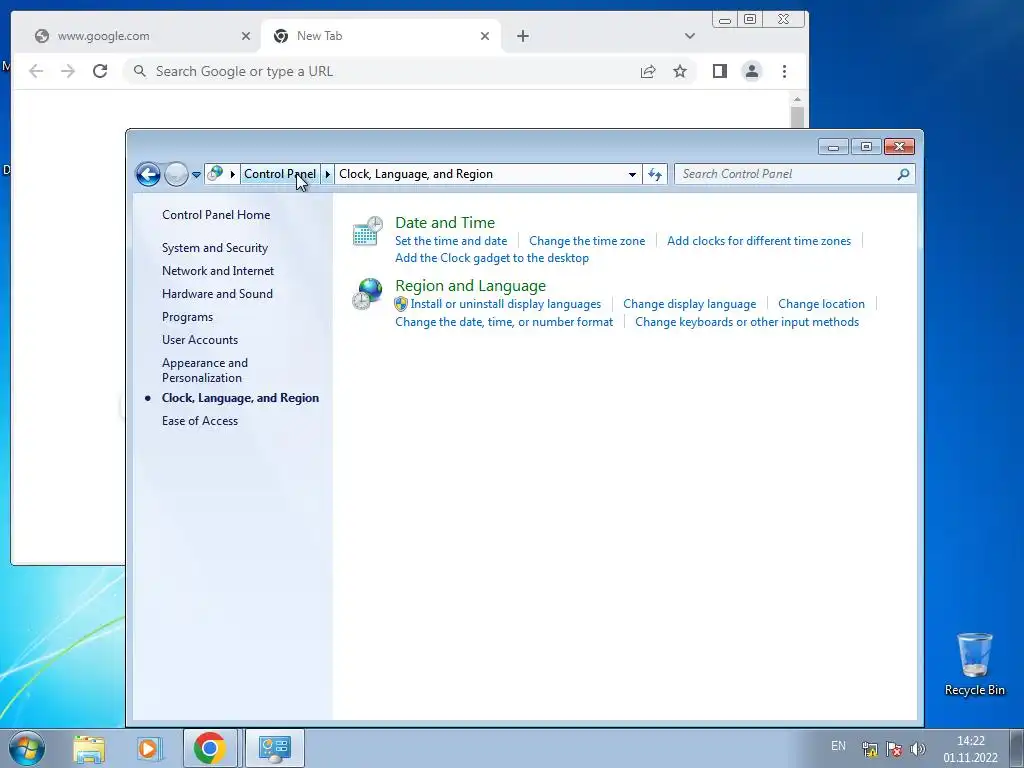The width and height of the screenshot is (1024, 768).
Task: Click Chrome's vertical scrollbar up arrow
Action: [x=797, y=99]
